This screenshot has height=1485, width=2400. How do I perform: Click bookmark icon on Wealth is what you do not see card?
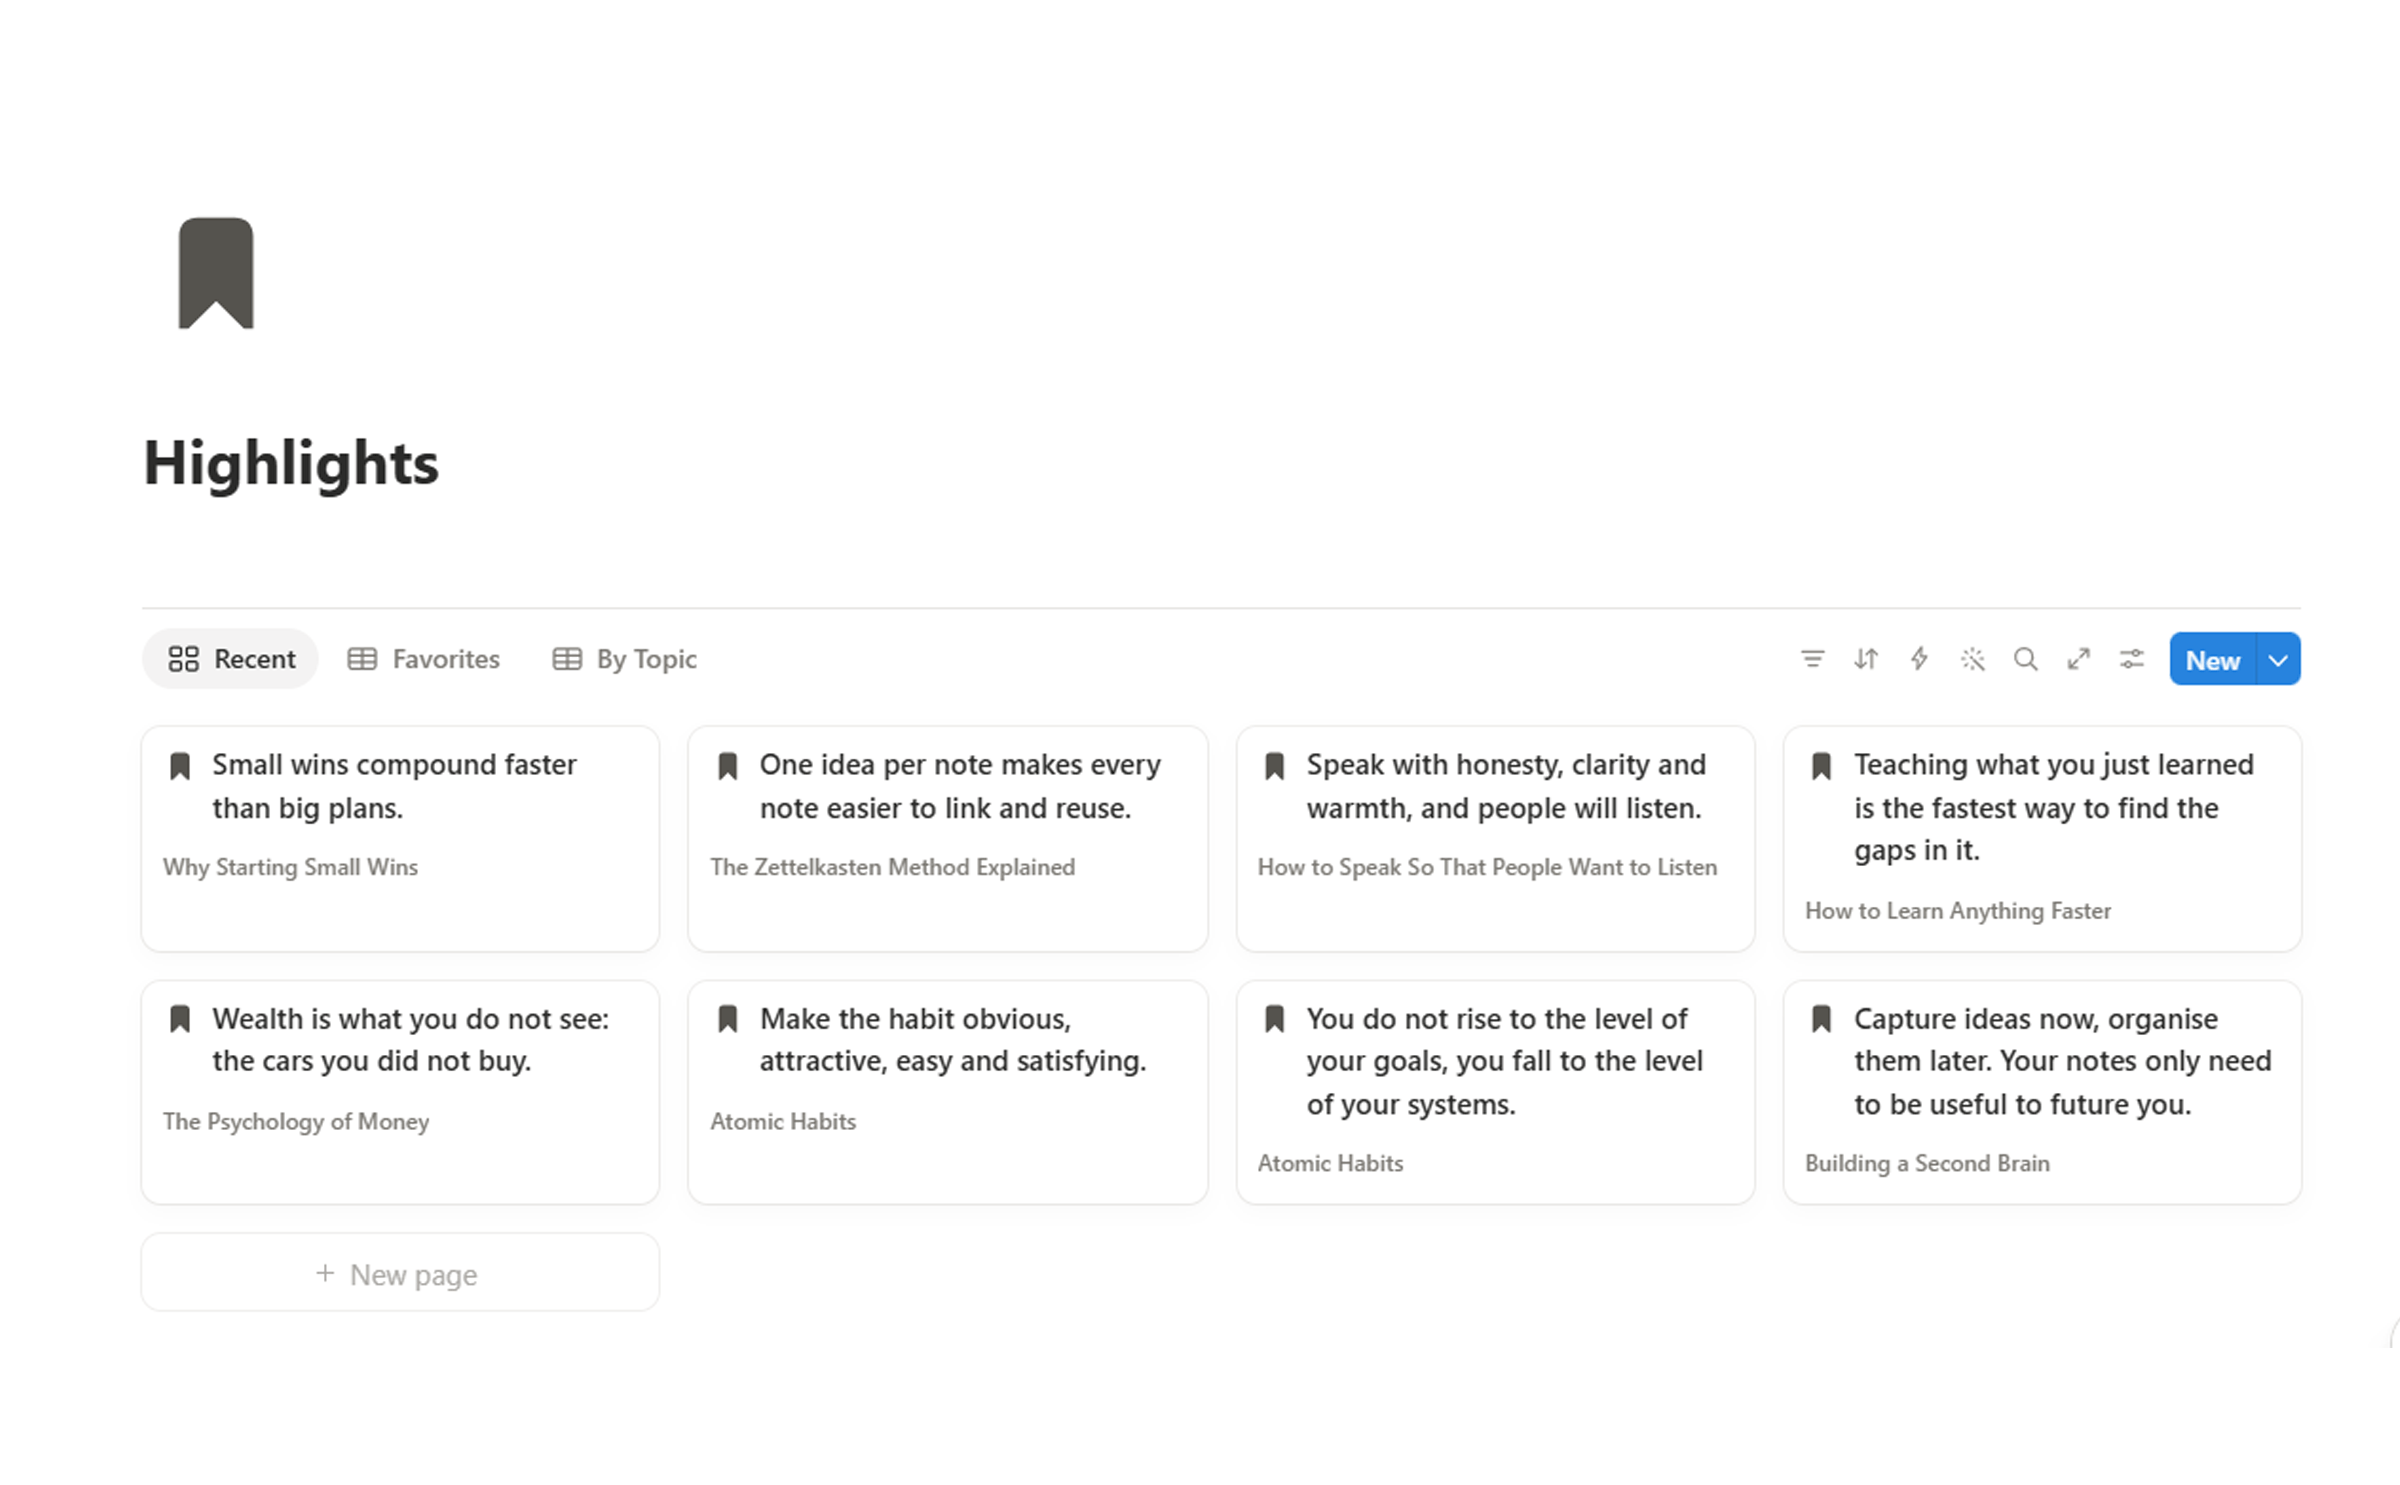pyautogui.click(x=180, y=1020)
